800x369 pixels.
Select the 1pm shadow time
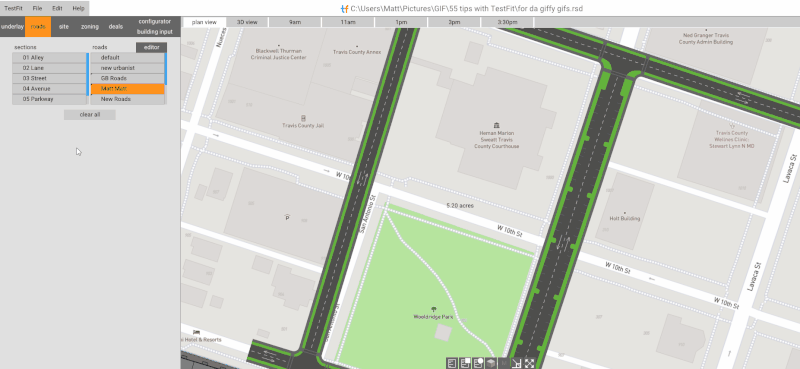401,22
